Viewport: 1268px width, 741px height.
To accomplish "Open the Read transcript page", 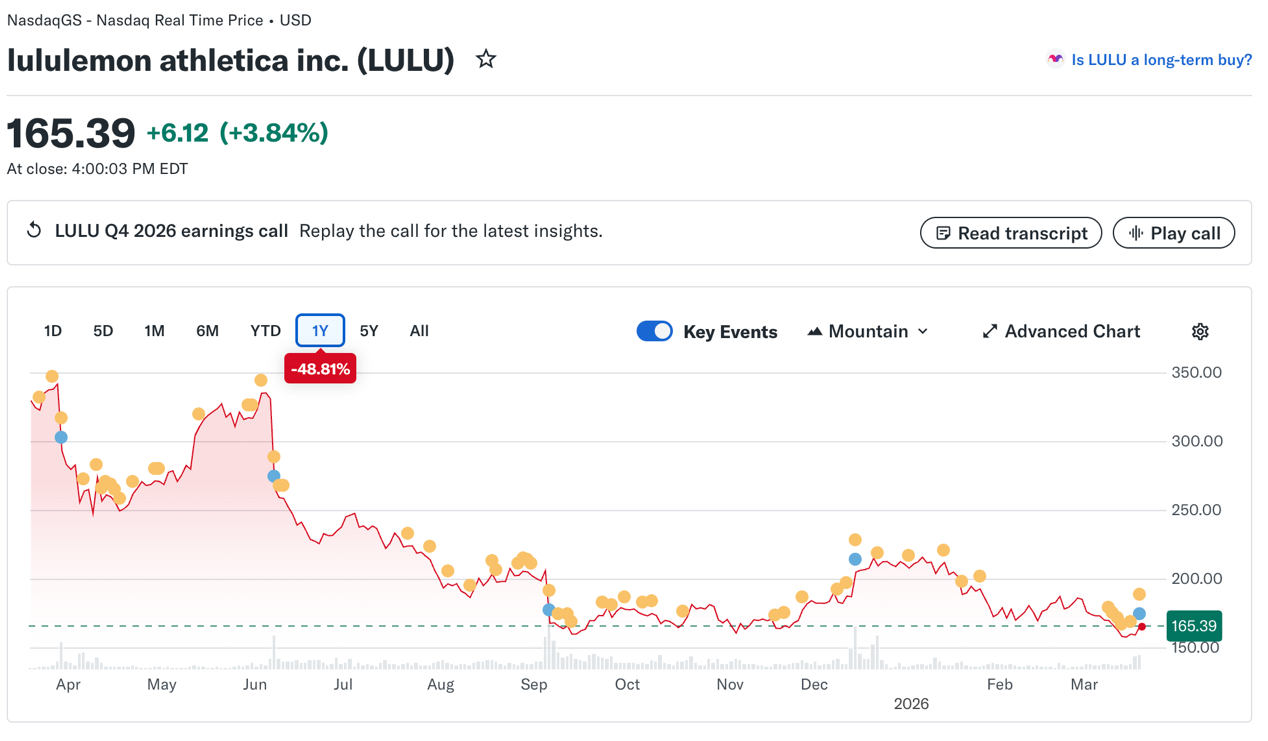I will [x=1010, y=232].
